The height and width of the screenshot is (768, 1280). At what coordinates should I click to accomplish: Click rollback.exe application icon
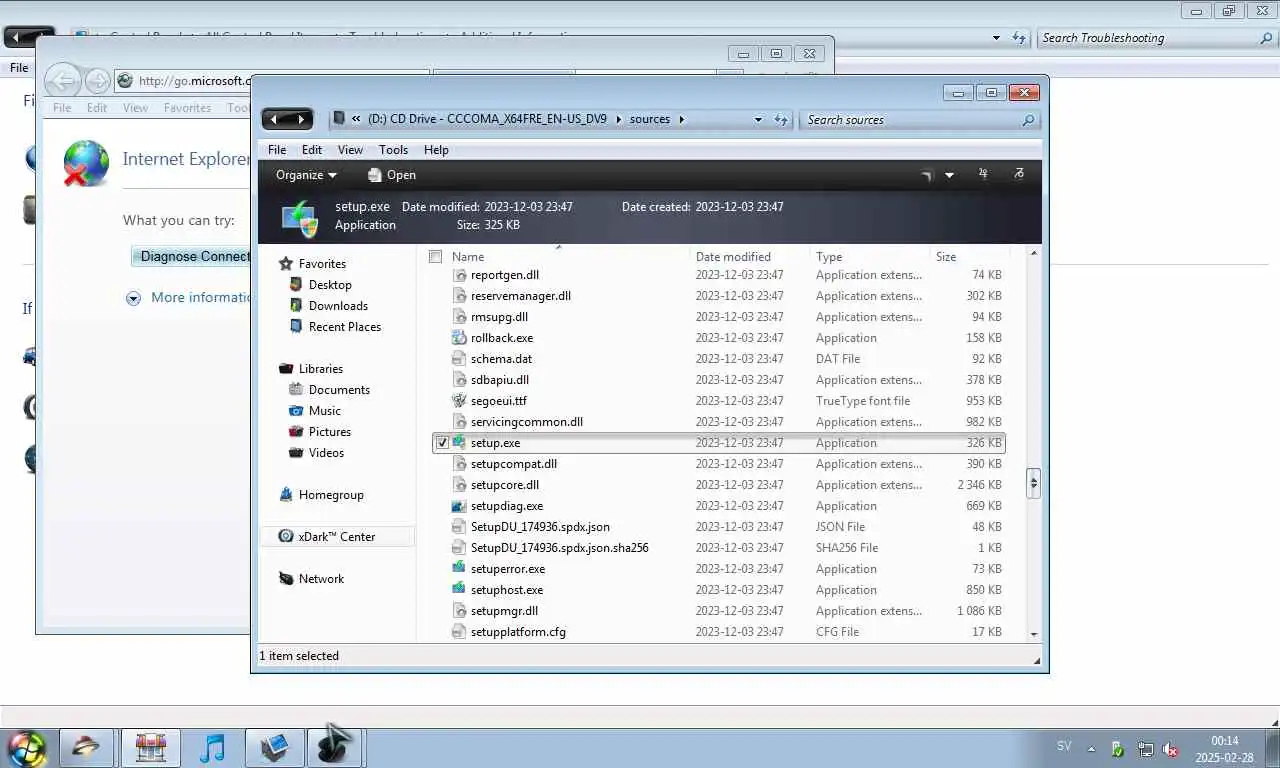click(x=459, y=337)
